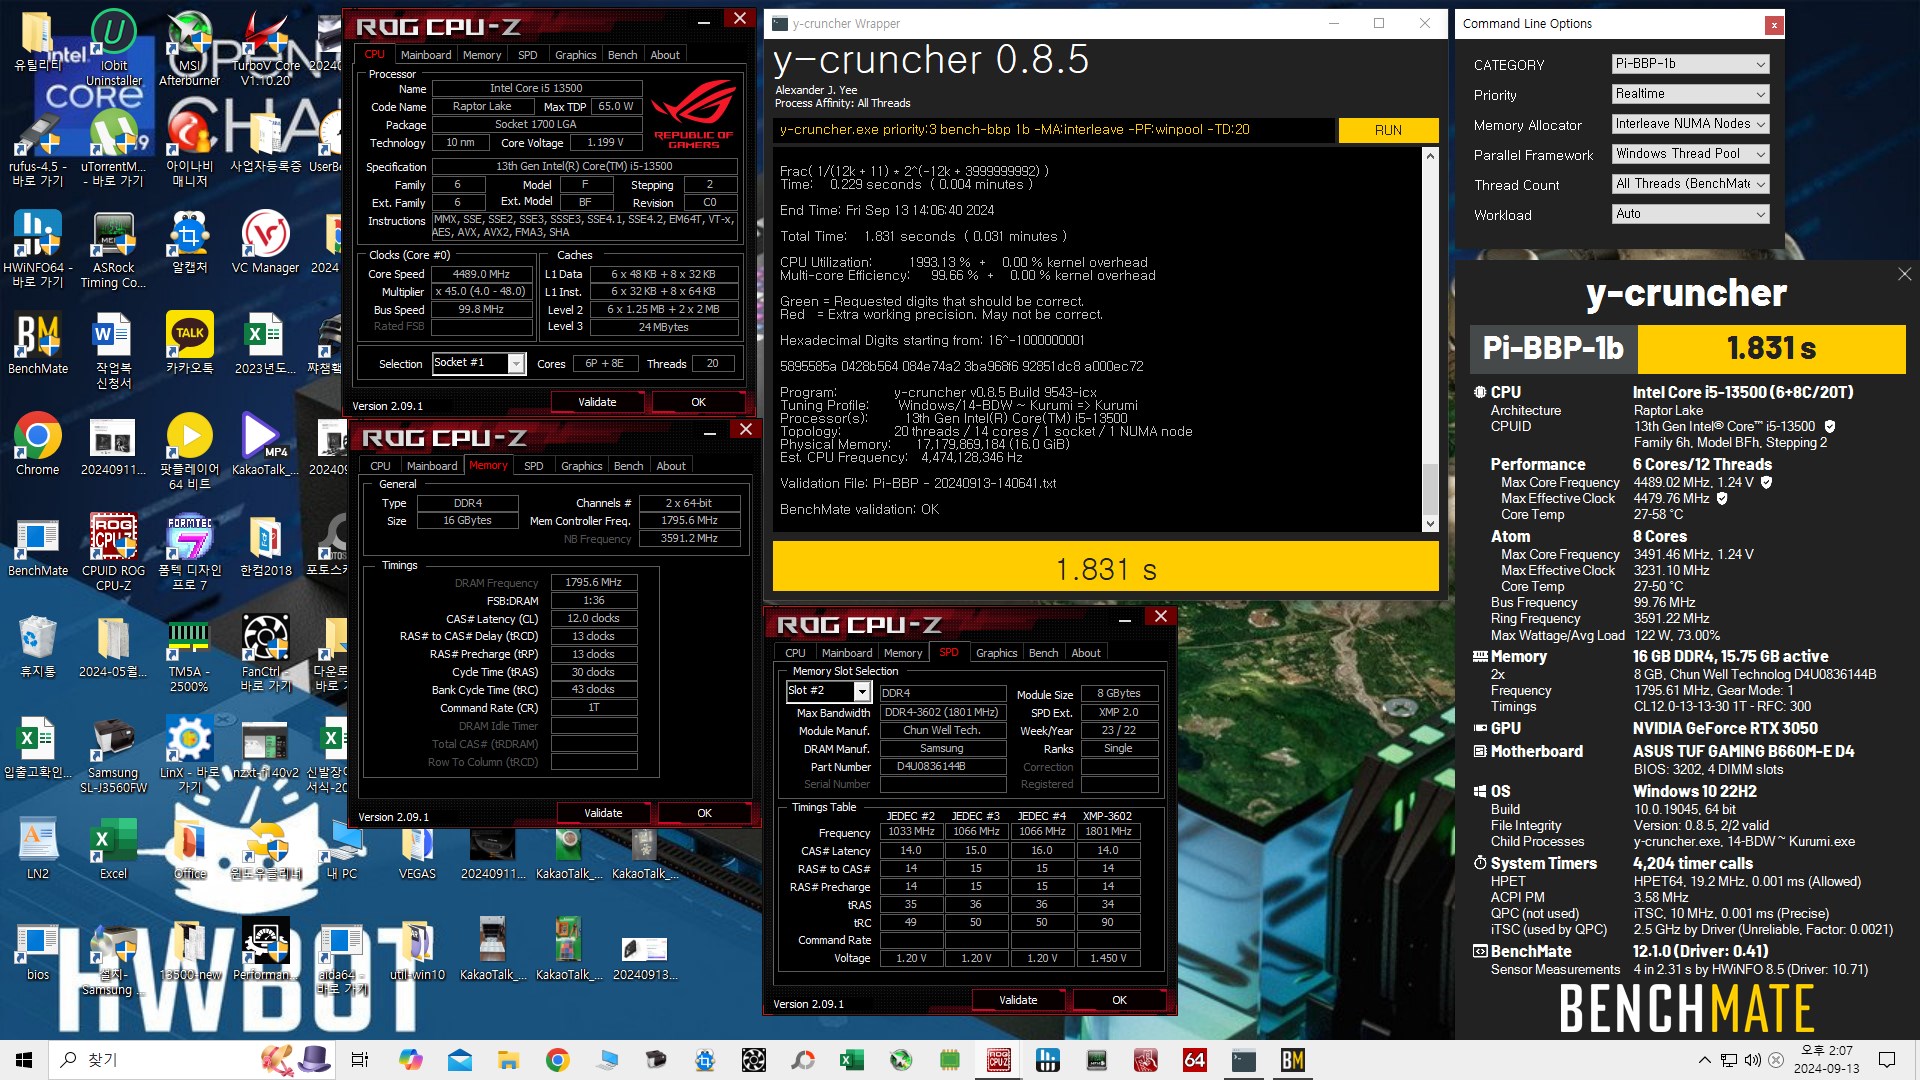Open File Explorer from the taskbar
Screen dimensions: 1920x1080
(x=508, y=1060)
